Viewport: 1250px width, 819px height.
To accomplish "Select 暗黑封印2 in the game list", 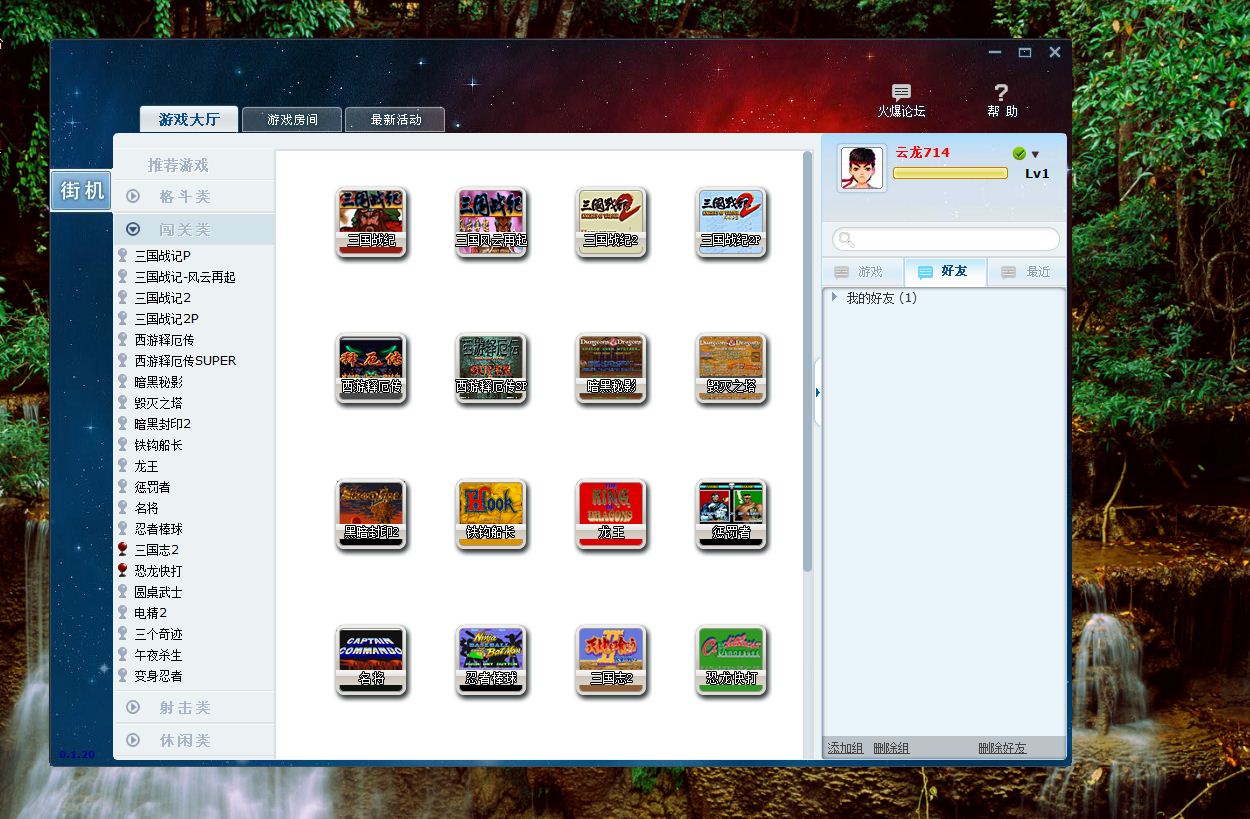I will click(162, 424).
